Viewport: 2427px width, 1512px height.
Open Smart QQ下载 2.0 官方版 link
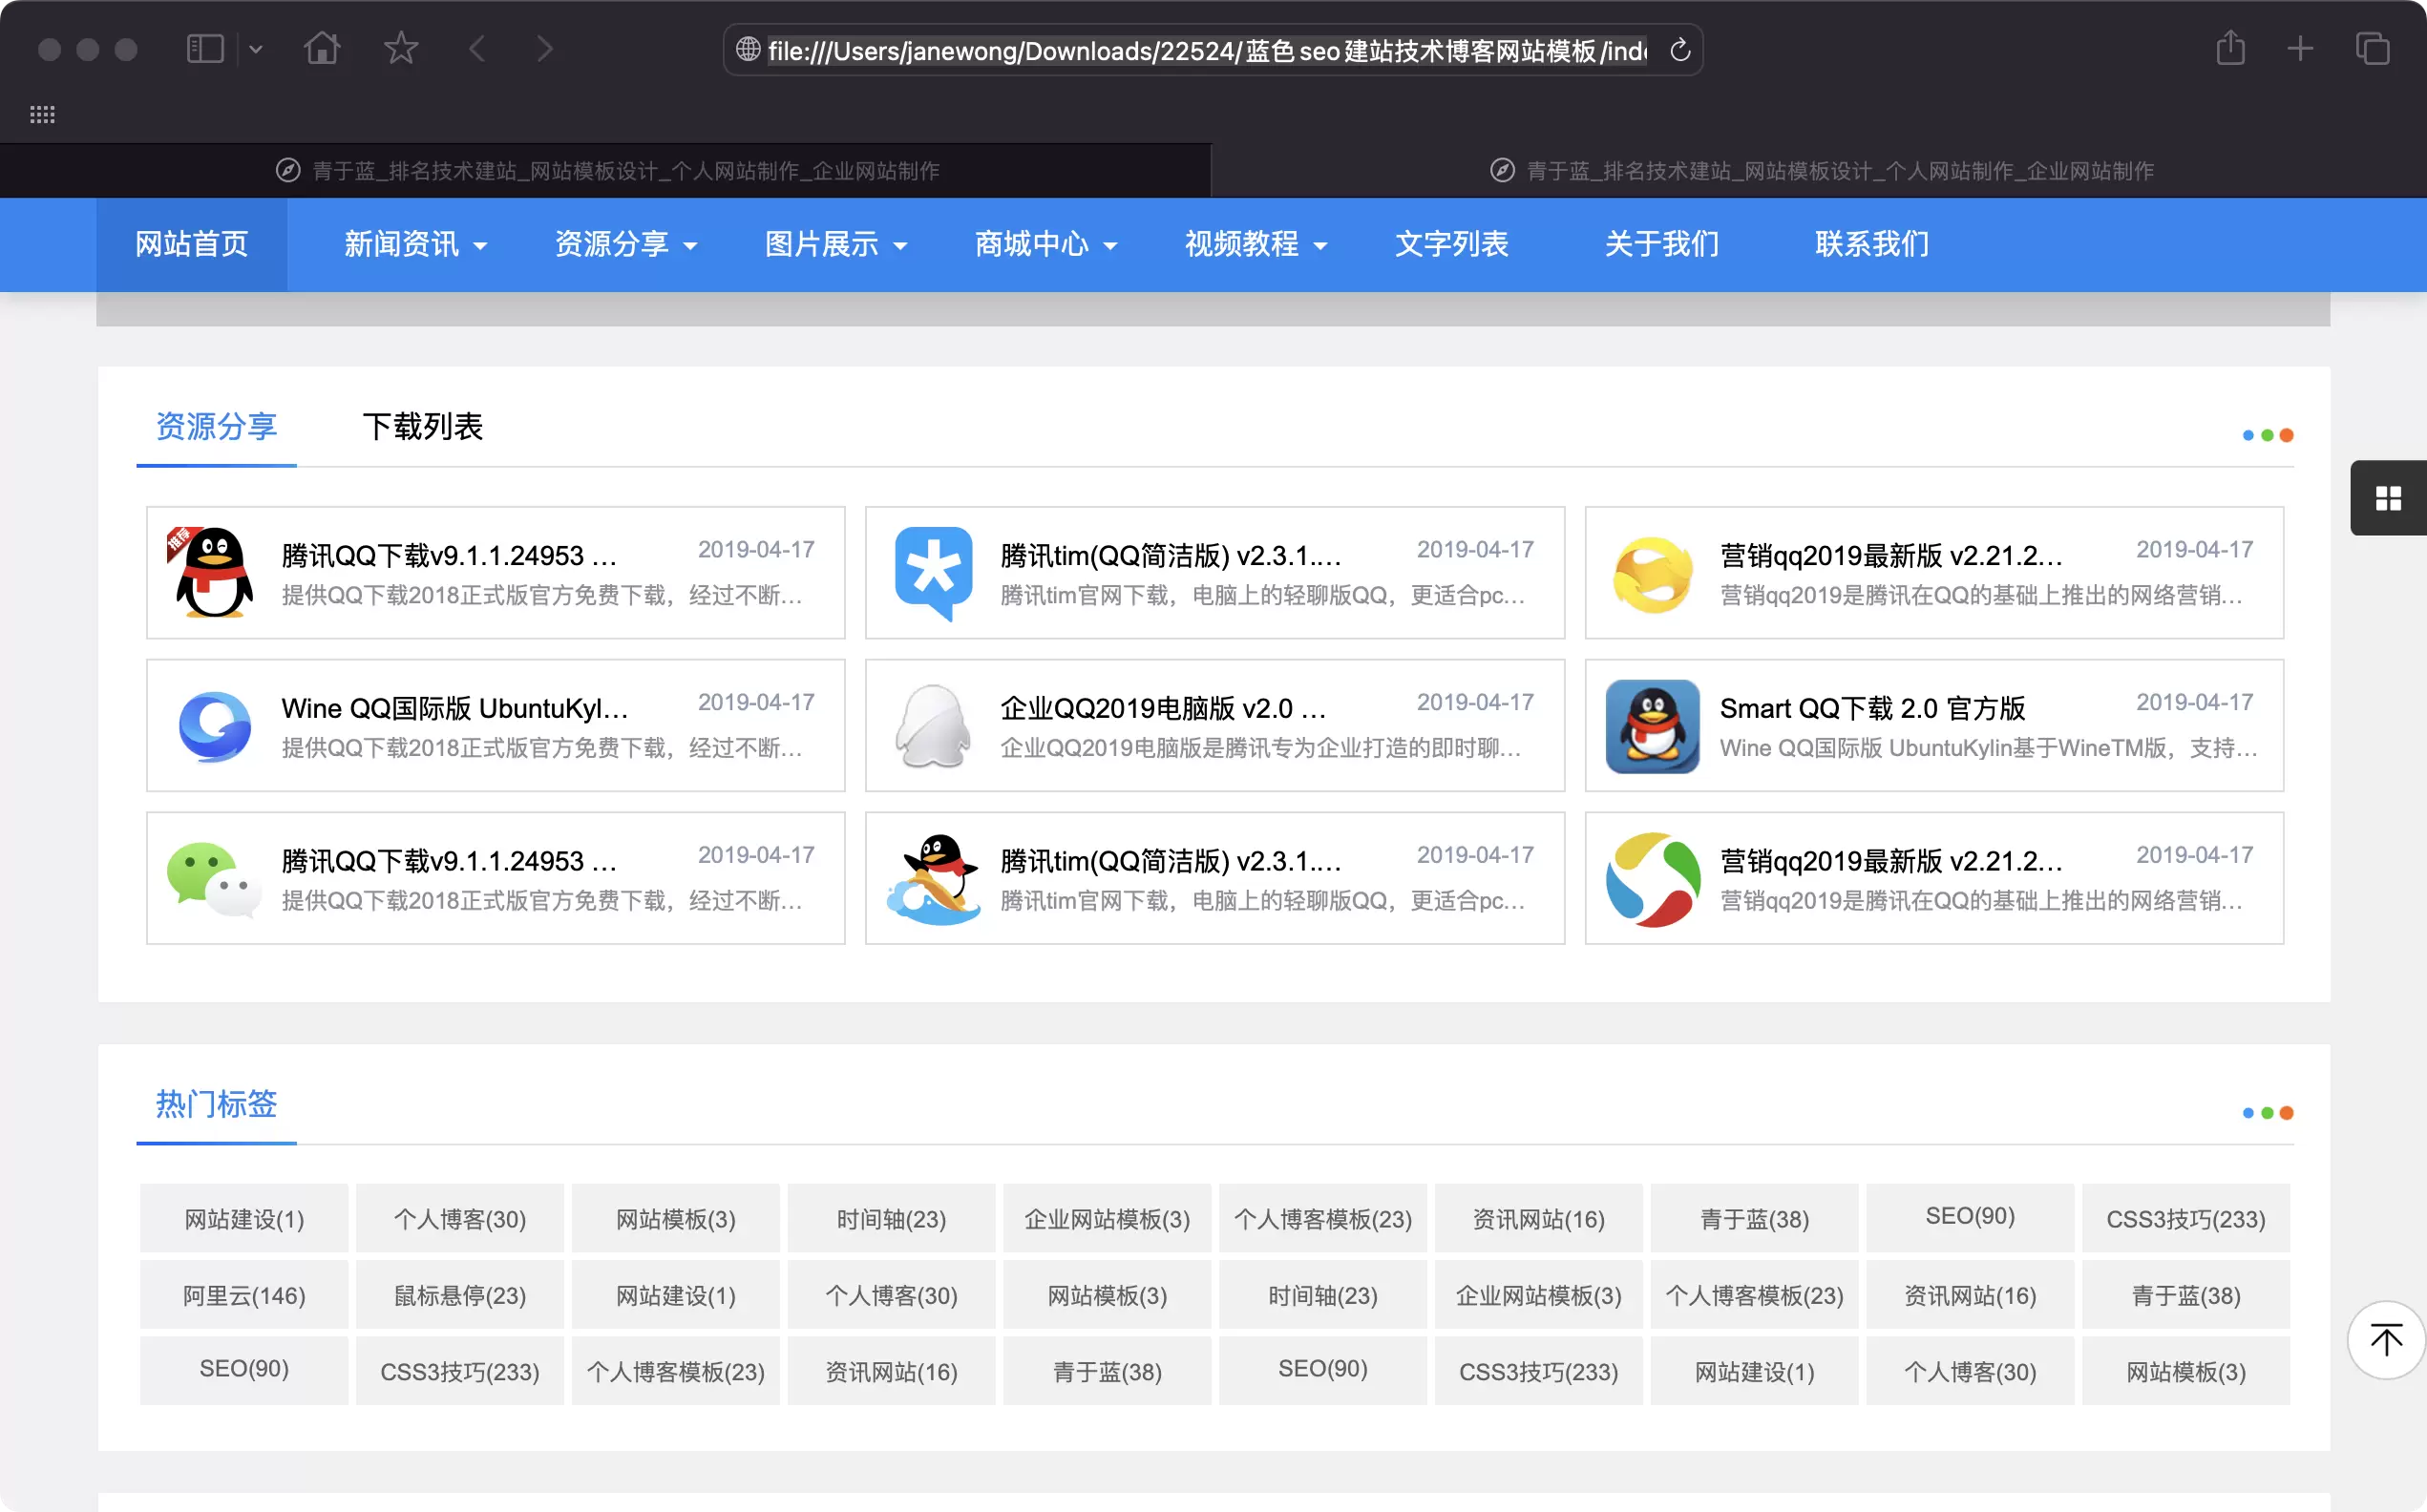[x=1872, y=708]
